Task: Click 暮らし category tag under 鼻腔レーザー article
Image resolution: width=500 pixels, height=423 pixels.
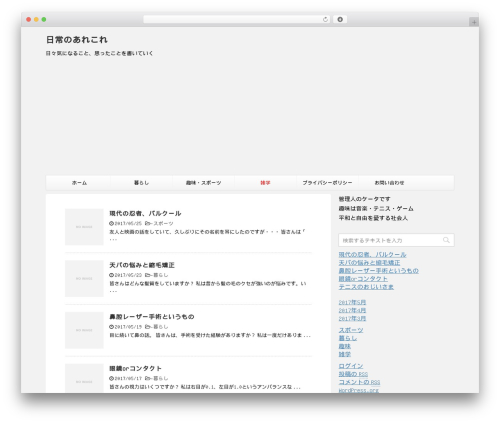Action: tap(160, 327)
